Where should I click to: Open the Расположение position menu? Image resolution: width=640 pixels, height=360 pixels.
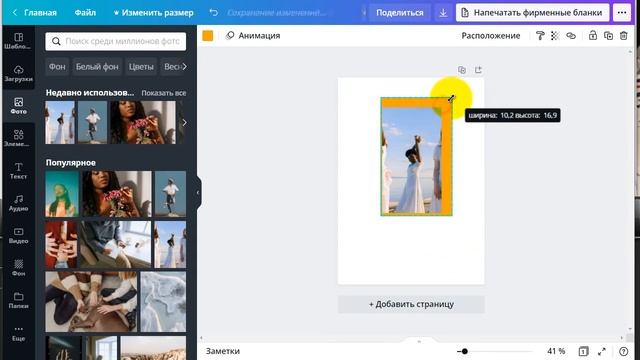491,36
